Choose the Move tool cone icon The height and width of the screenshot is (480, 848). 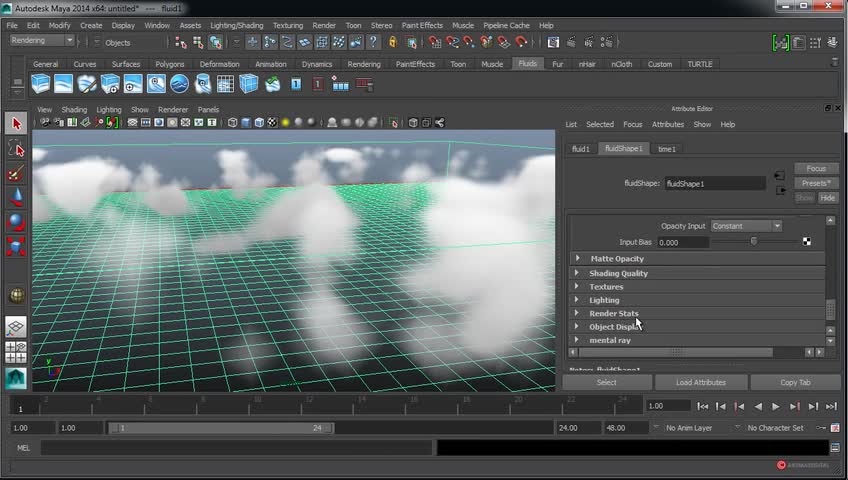[x=16, y=198]
